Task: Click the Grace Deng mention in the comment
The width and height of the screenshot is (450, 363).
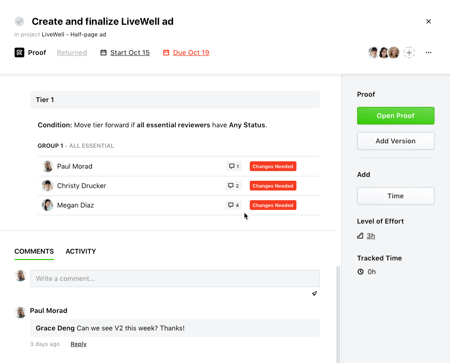Action: tap(55, 328)
